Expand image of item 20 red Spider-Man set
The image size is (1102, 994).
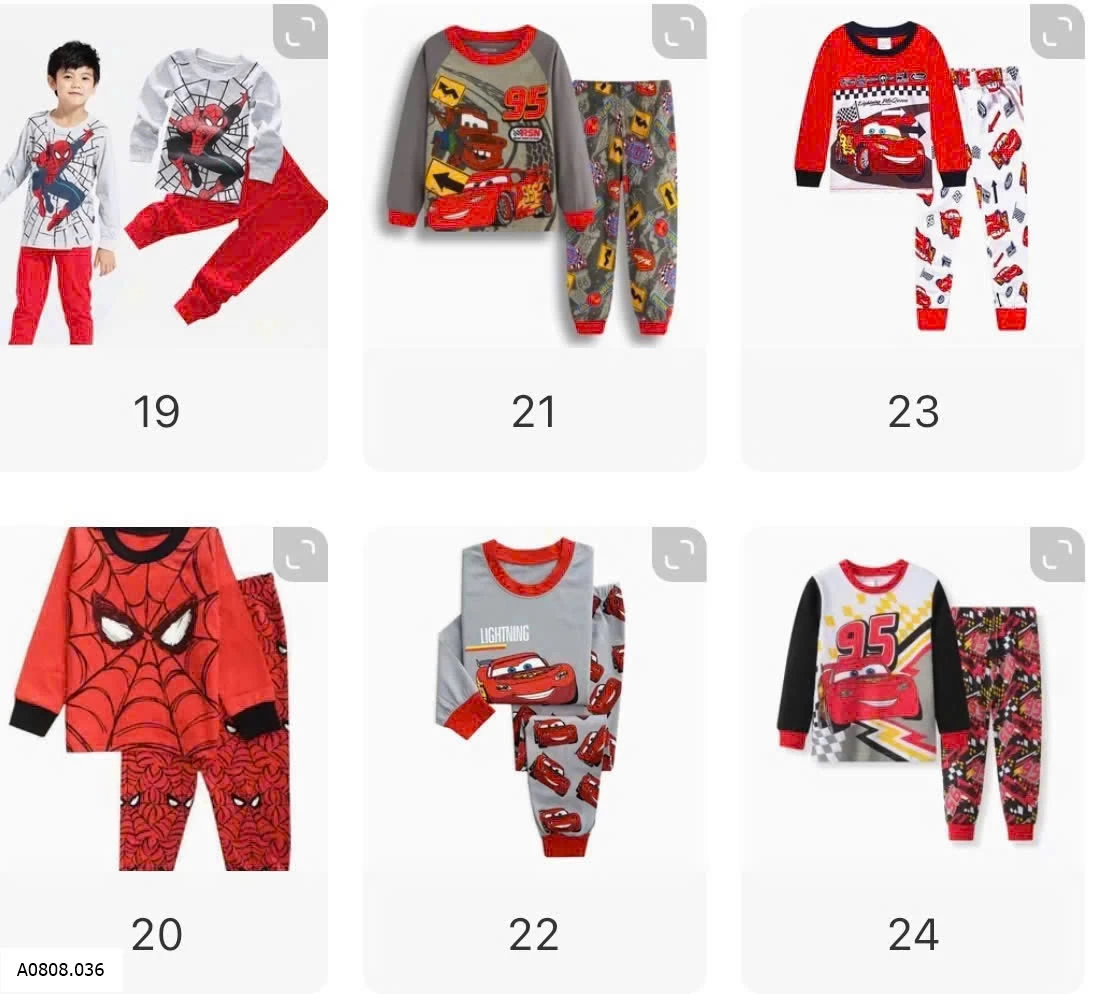pos(300,555)
